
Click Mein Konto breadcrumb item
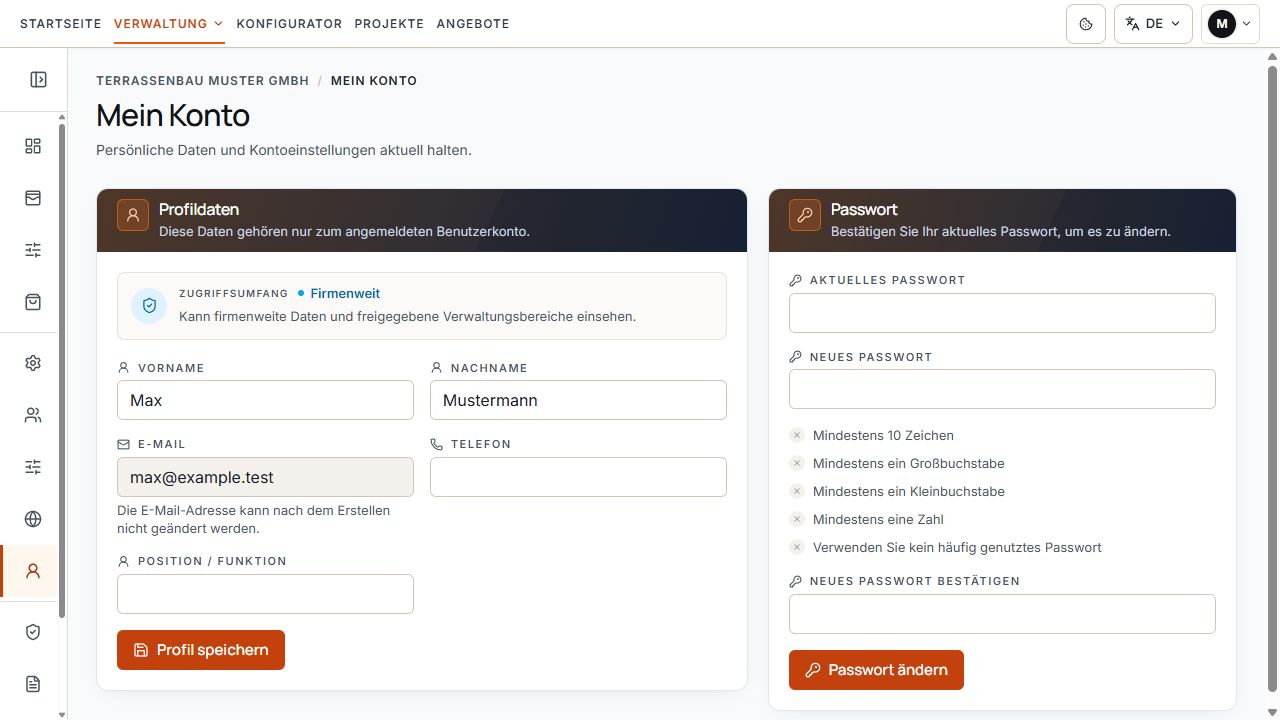[x=374, y=81]
